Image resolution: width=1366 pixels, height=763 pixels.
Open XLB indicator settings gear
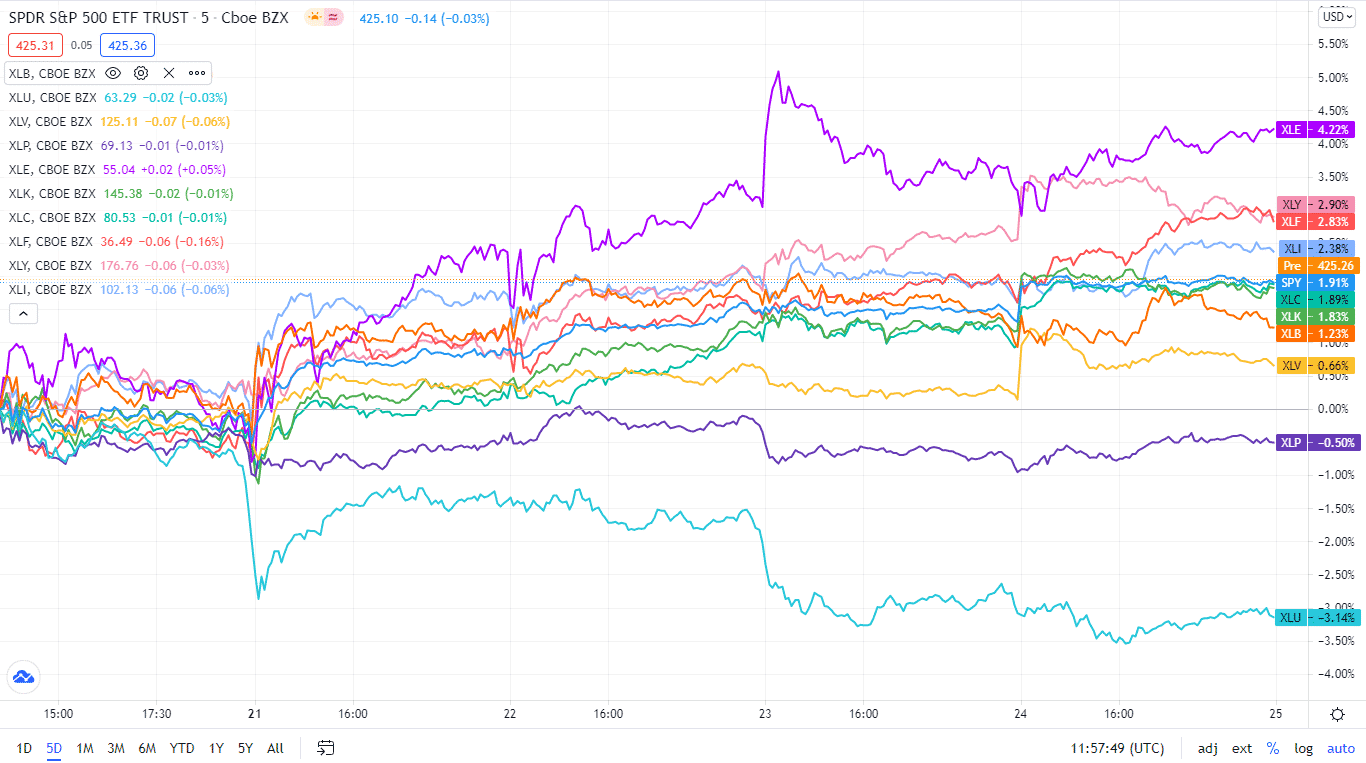pos(141,73)
